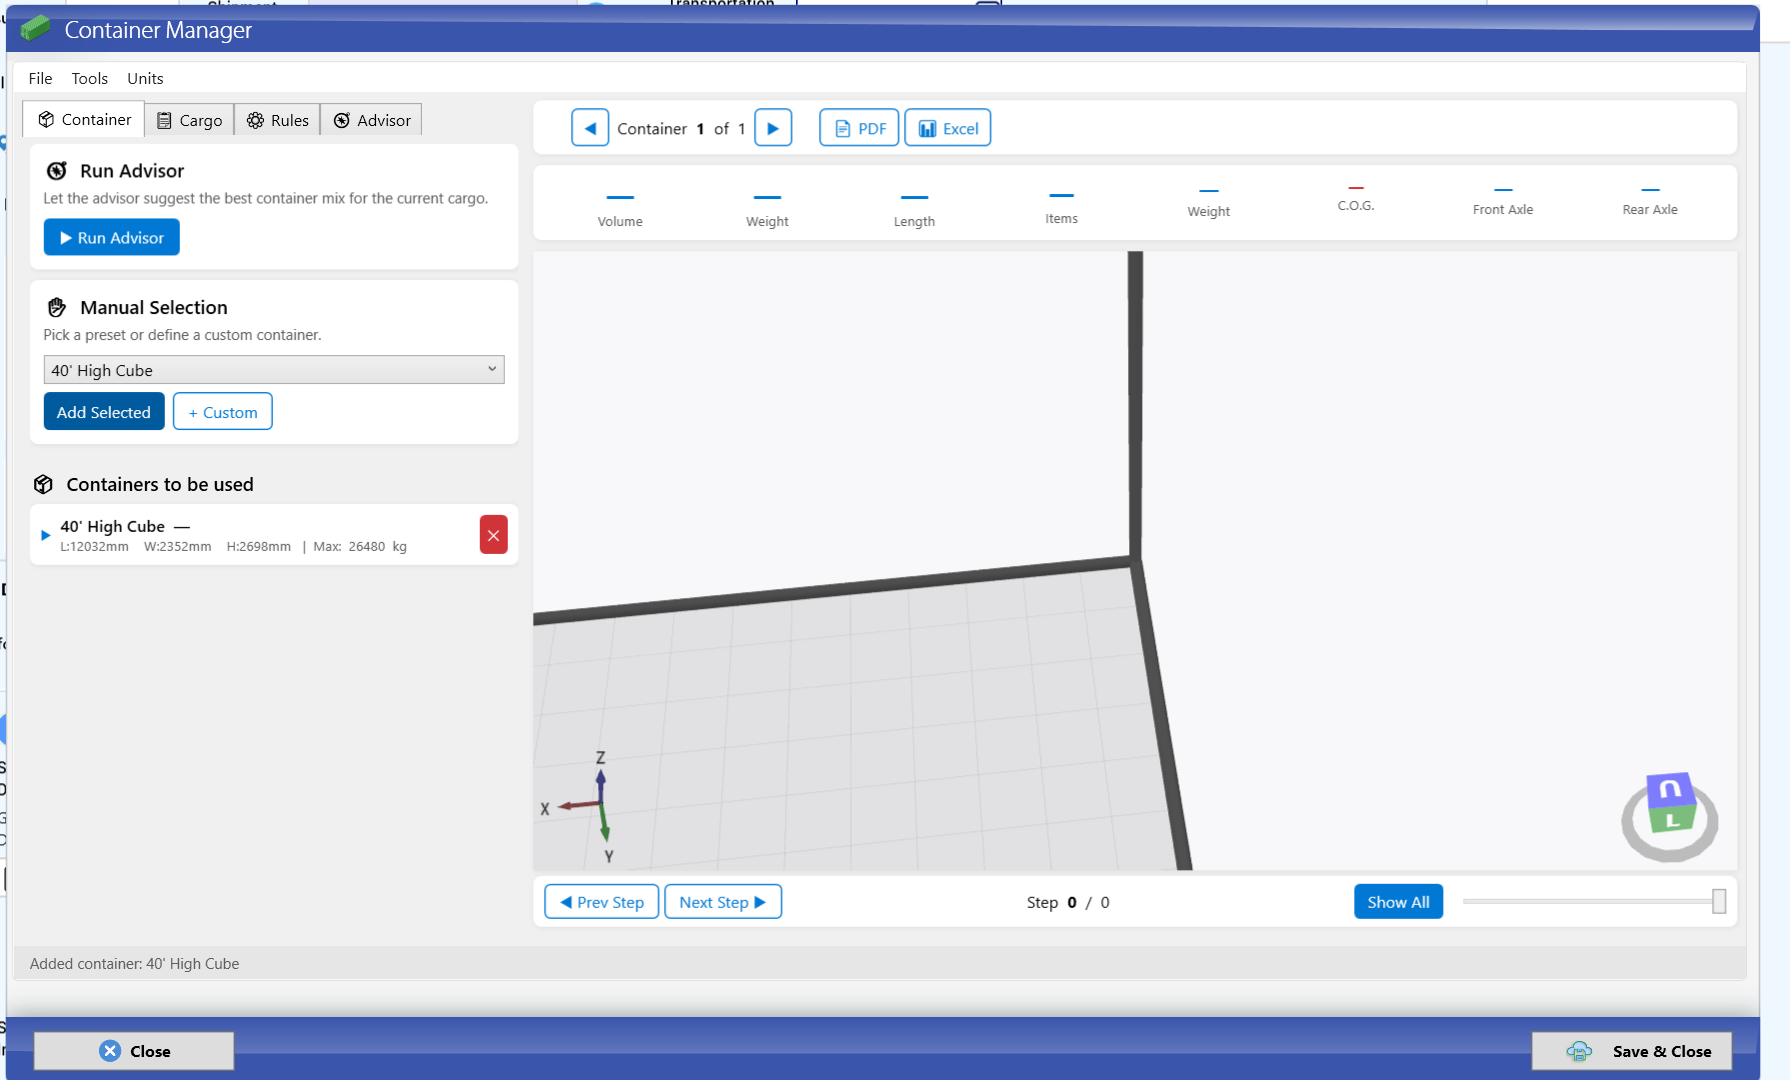Click 'Added container: 40' High Cube' status text

coord(135,964)
